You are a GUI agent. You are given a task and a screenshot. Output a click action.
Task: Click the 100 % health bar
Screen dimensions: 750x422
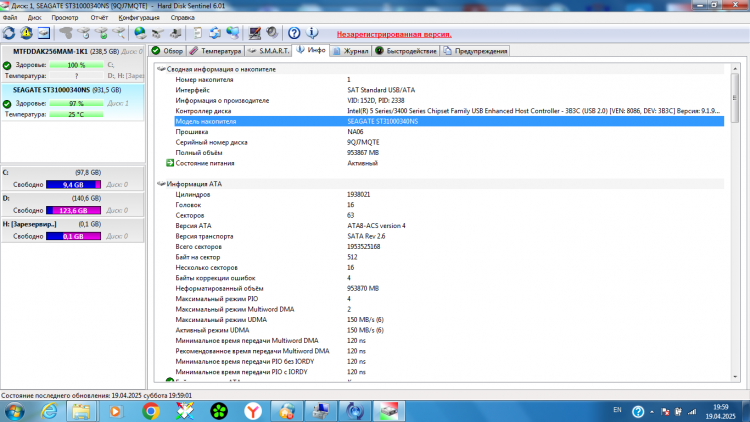pos(76,65)
